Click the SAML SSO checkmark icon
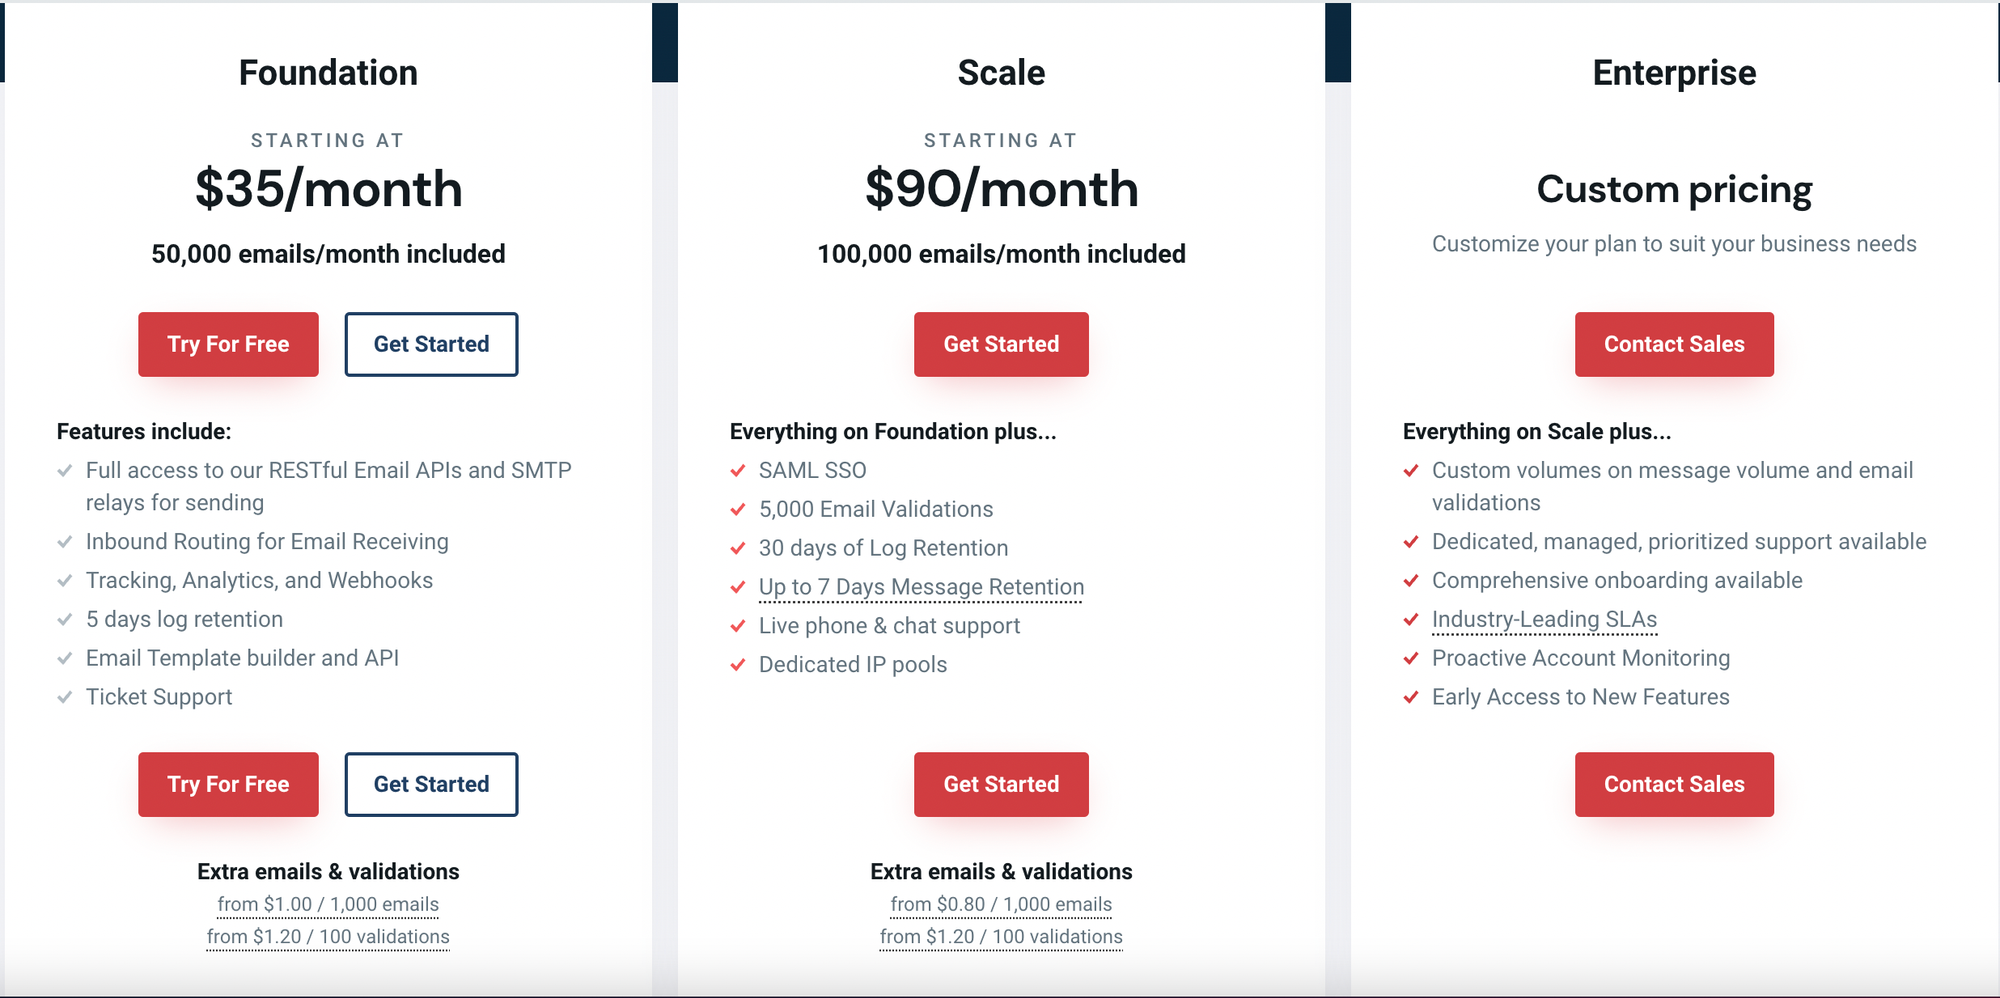Viewport: 2000px width, 998px height. tap(738, 470)
